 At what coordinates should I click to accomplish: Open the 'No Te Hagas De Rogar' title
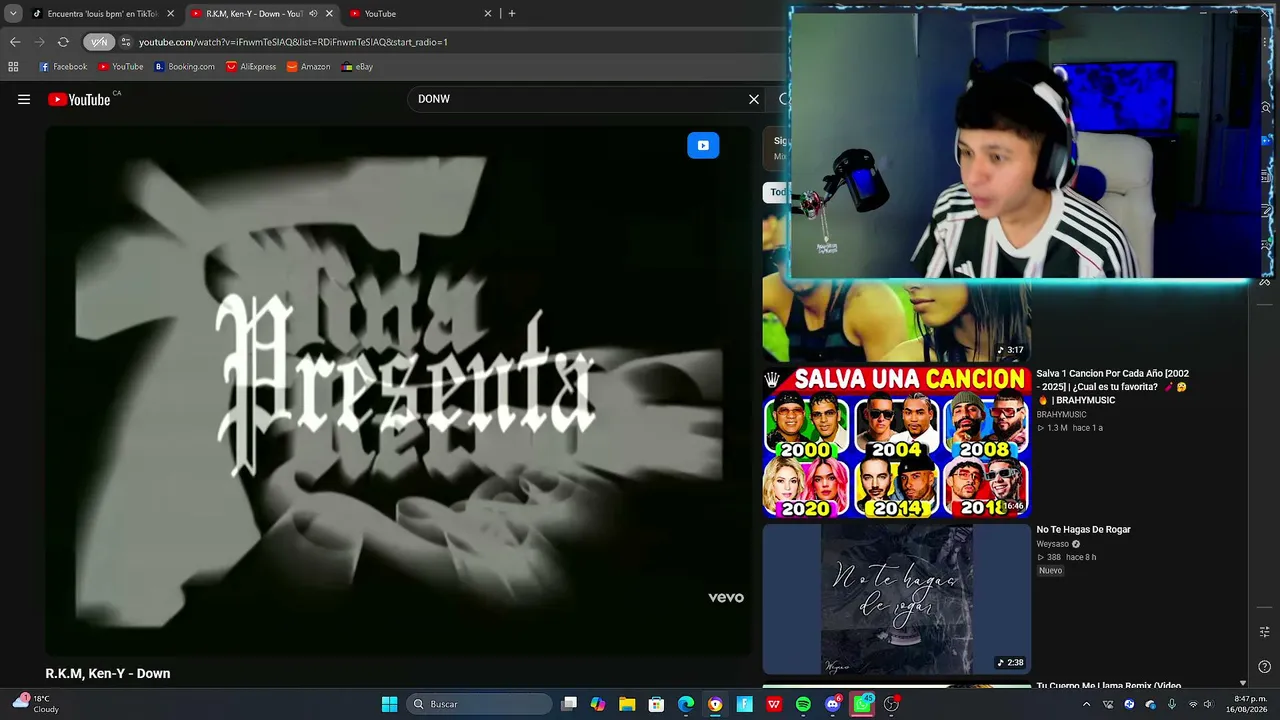pos(1083,530)
